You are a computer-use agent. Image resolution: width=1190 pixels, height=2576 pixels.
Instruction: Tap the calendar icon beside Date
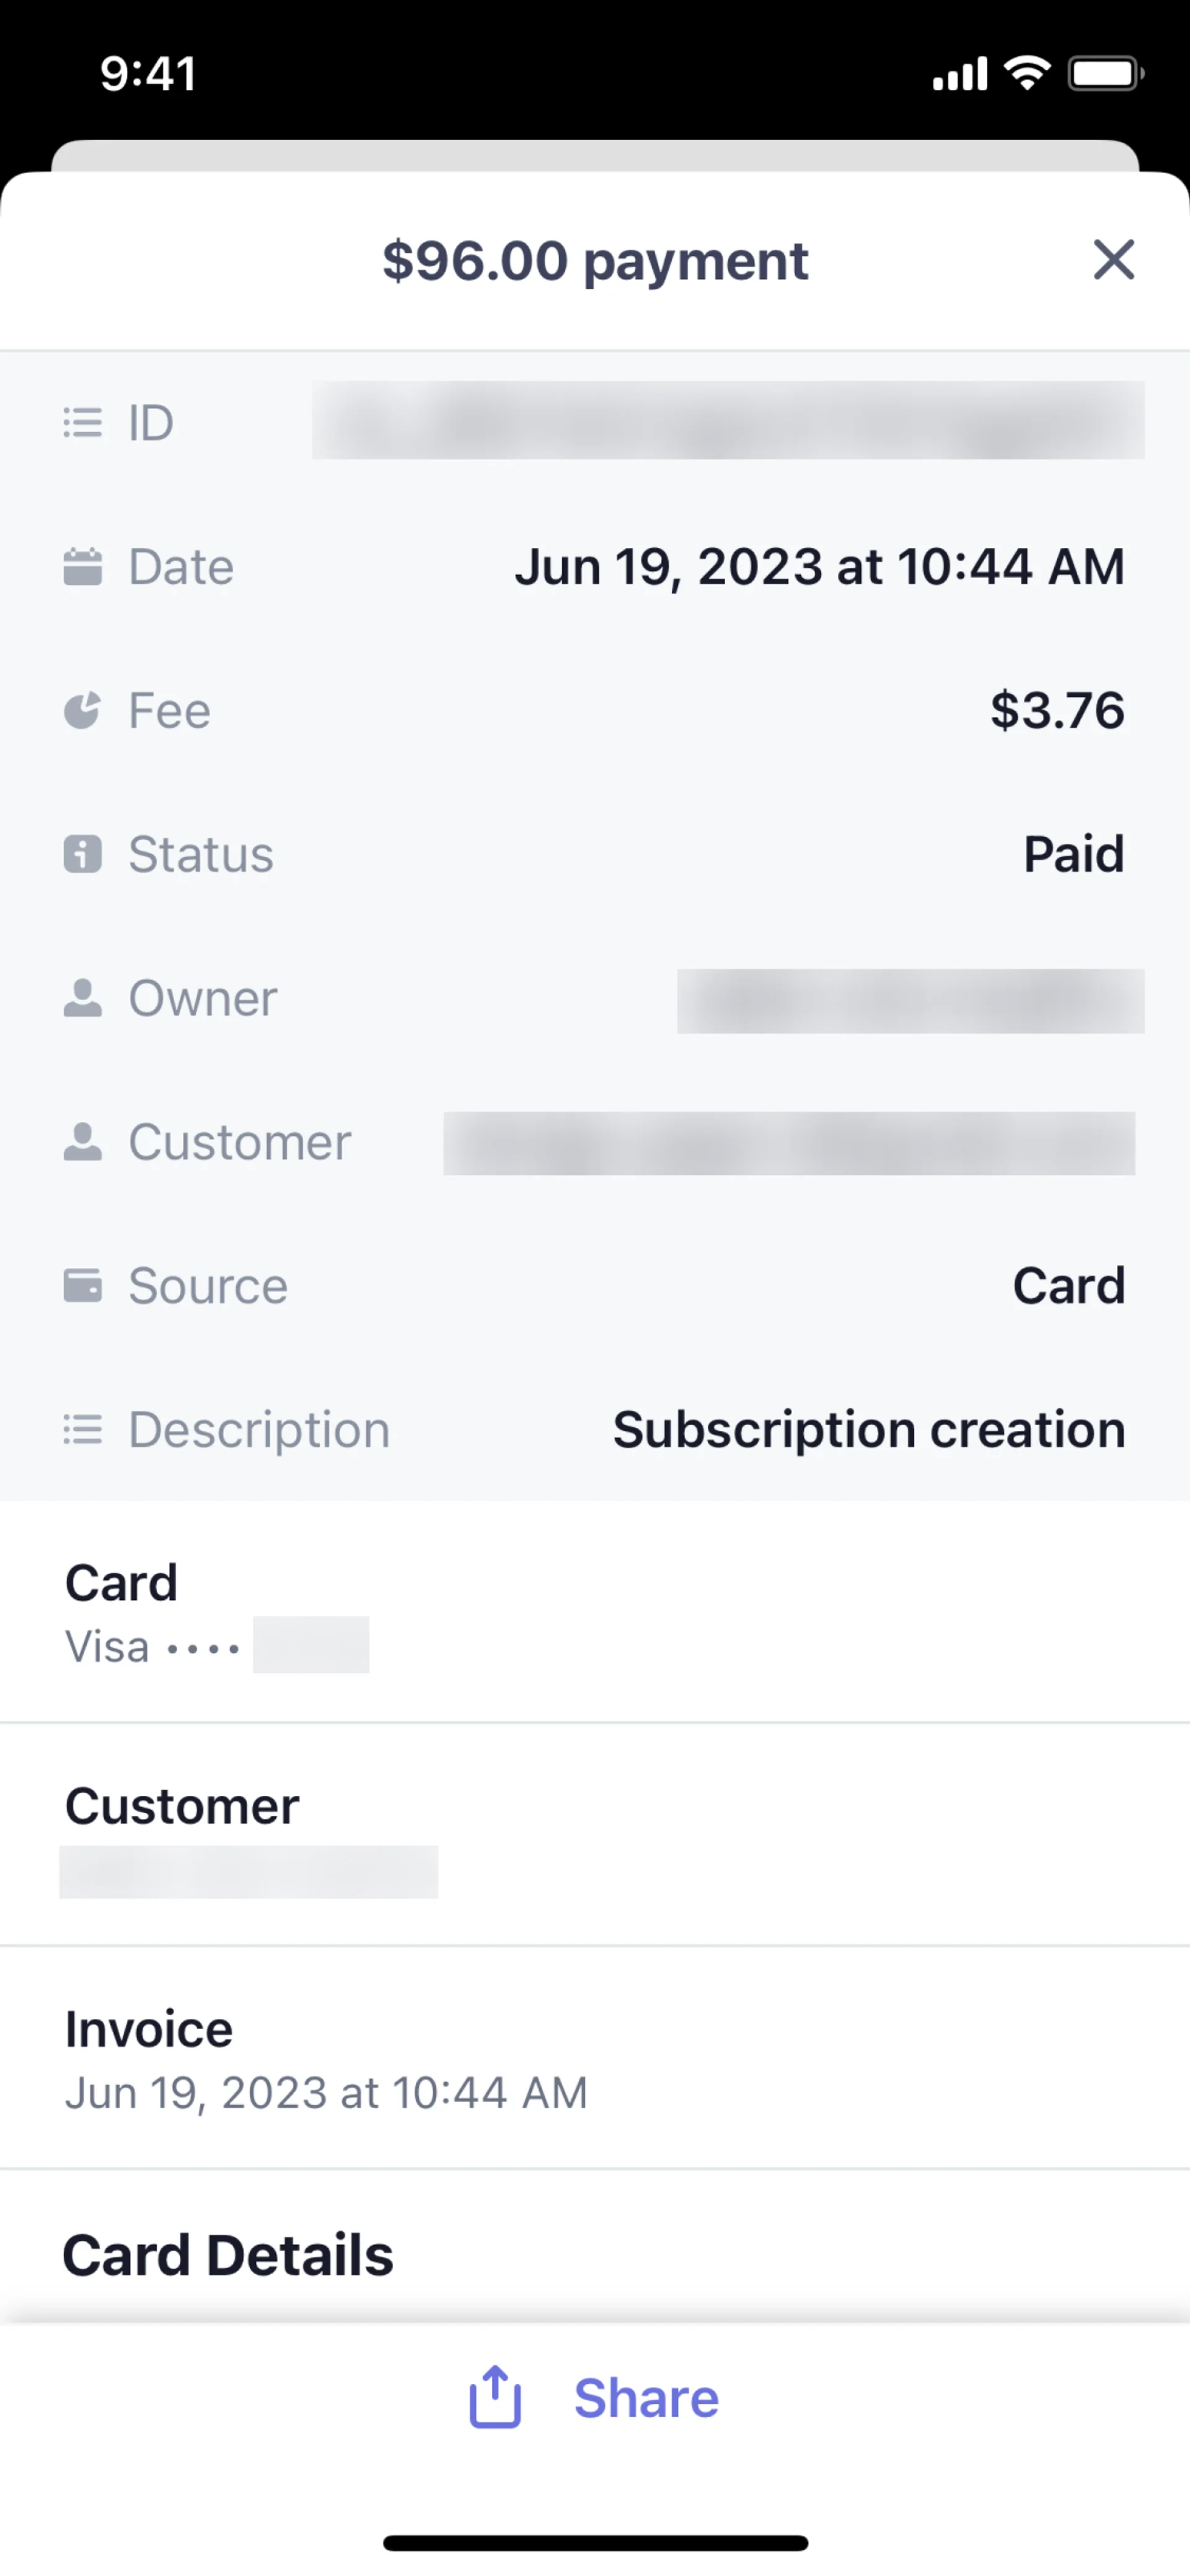click(x=82, y=566)
